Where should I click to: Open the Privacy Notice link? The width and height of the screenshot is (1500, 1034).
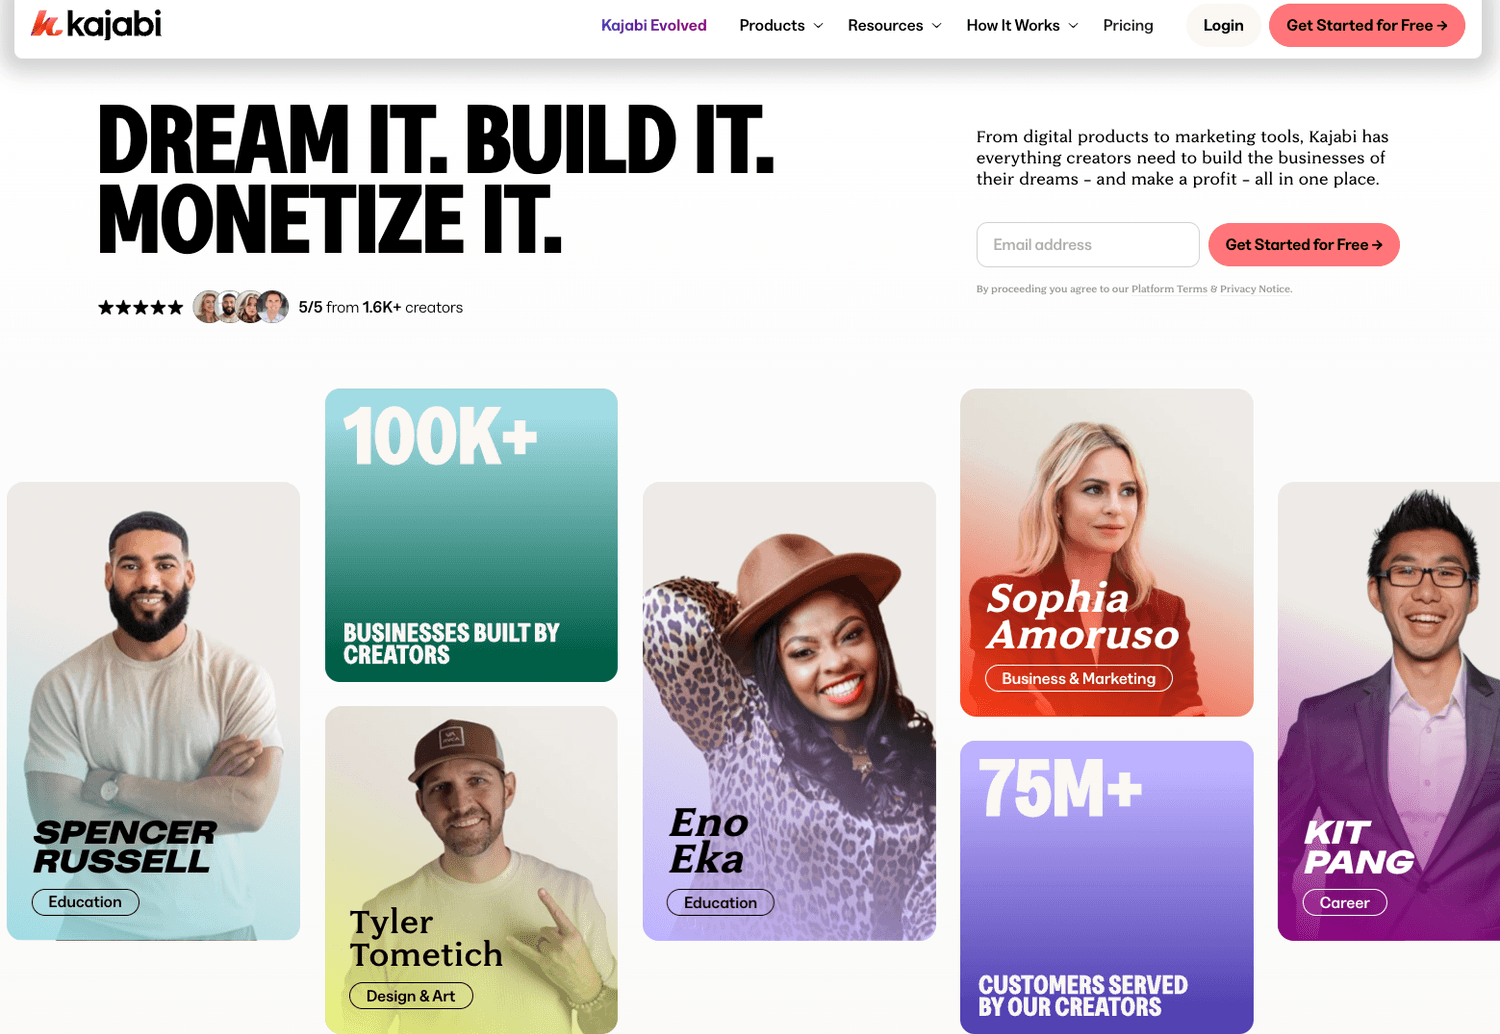(x=1256, y=289)
